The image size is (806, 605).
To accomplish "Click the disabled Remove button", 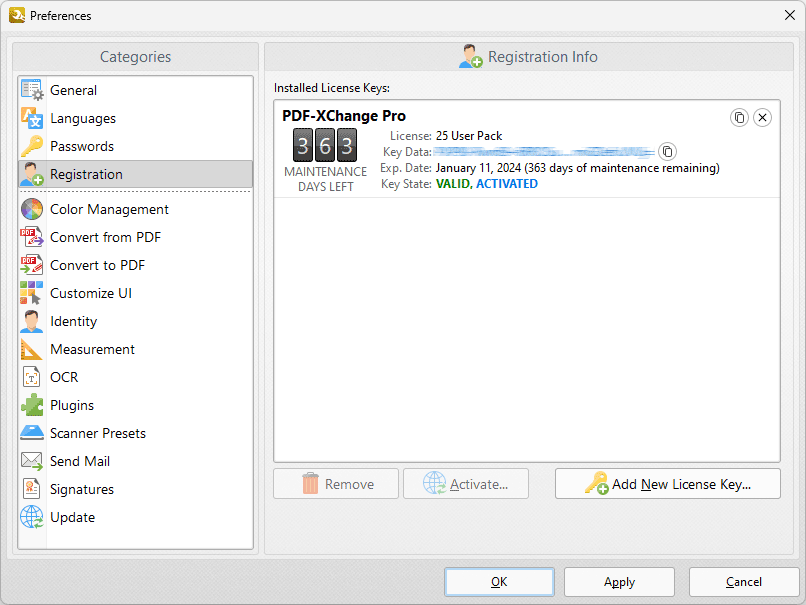I will click(336, 484).
